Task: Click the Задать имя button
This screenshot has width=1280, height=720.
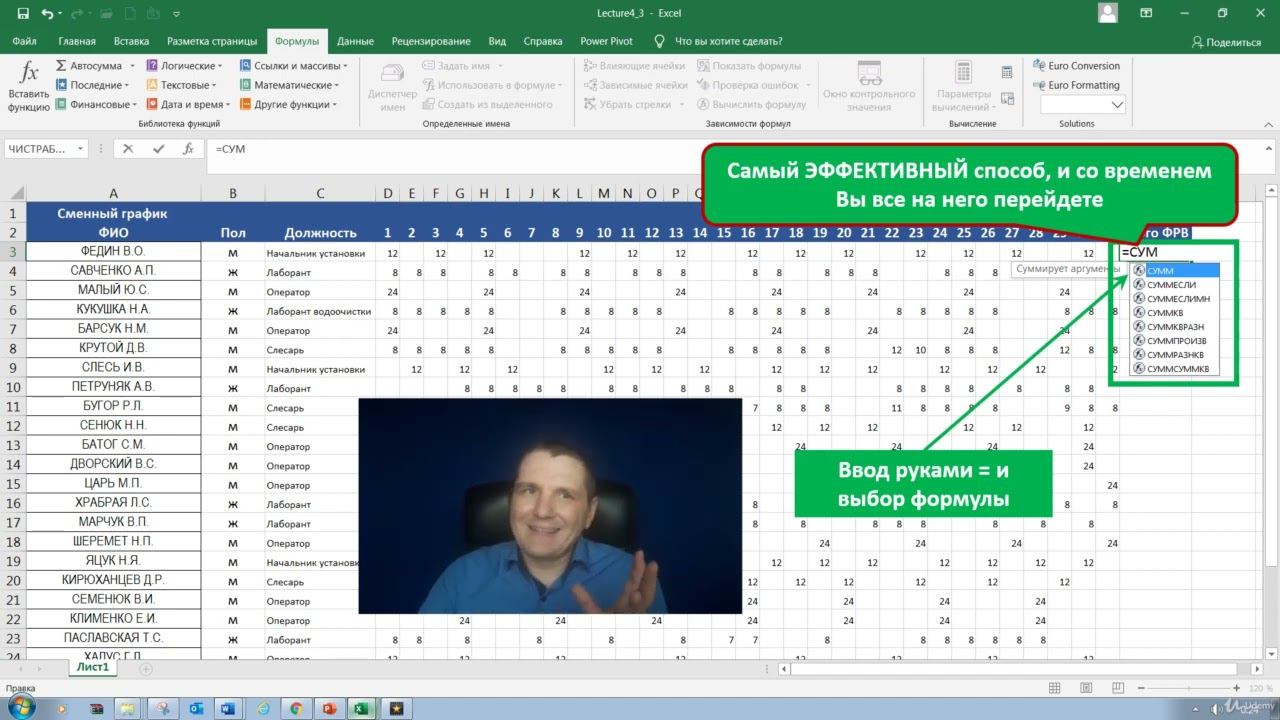Action: click(x=462, y=66)
